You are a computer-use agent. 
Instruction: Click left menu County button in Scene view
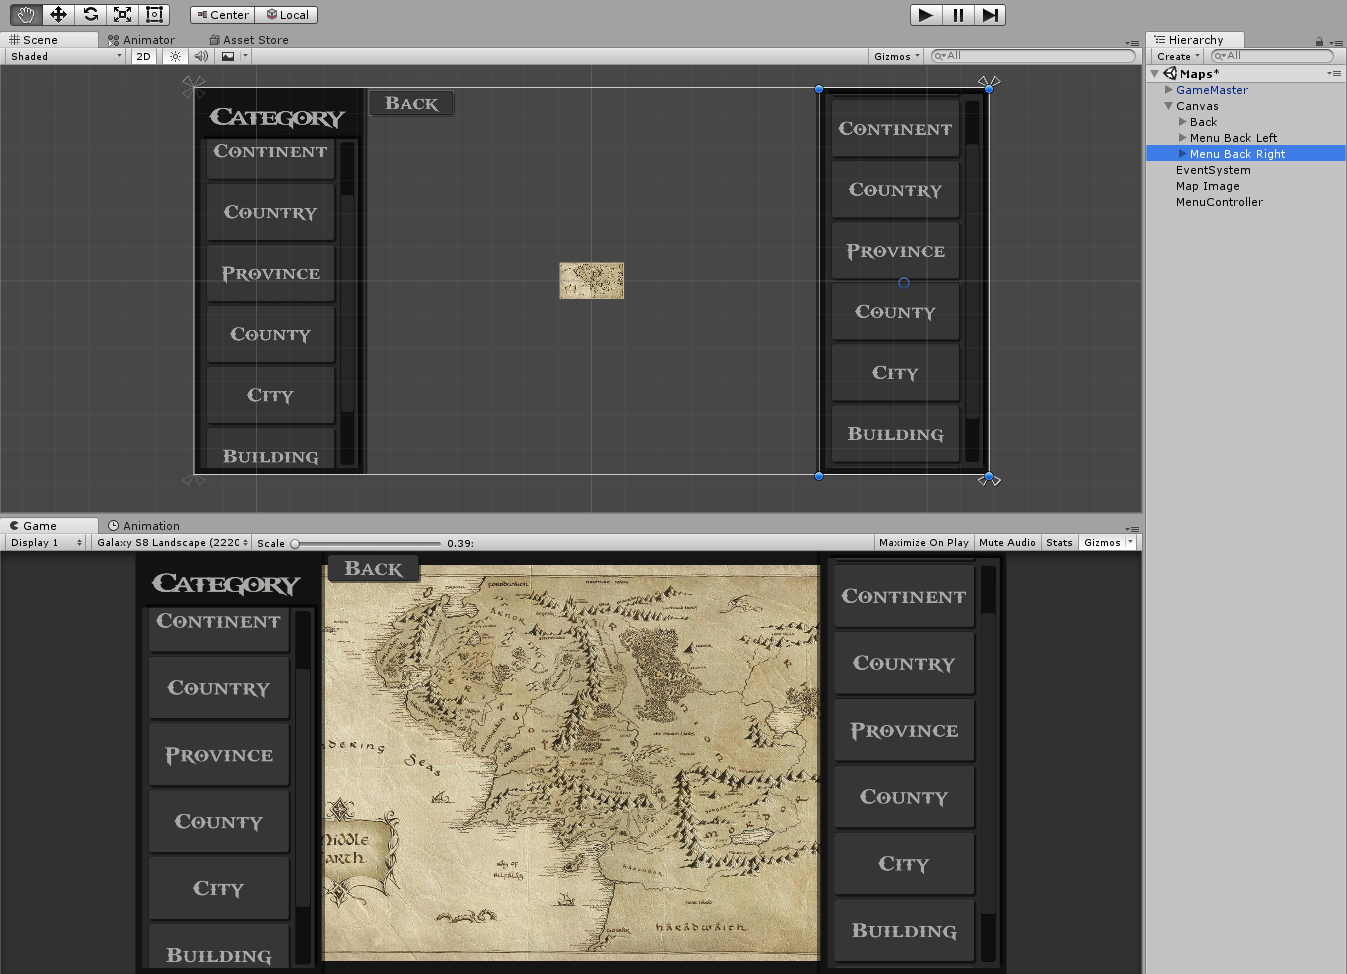(270, 334)
